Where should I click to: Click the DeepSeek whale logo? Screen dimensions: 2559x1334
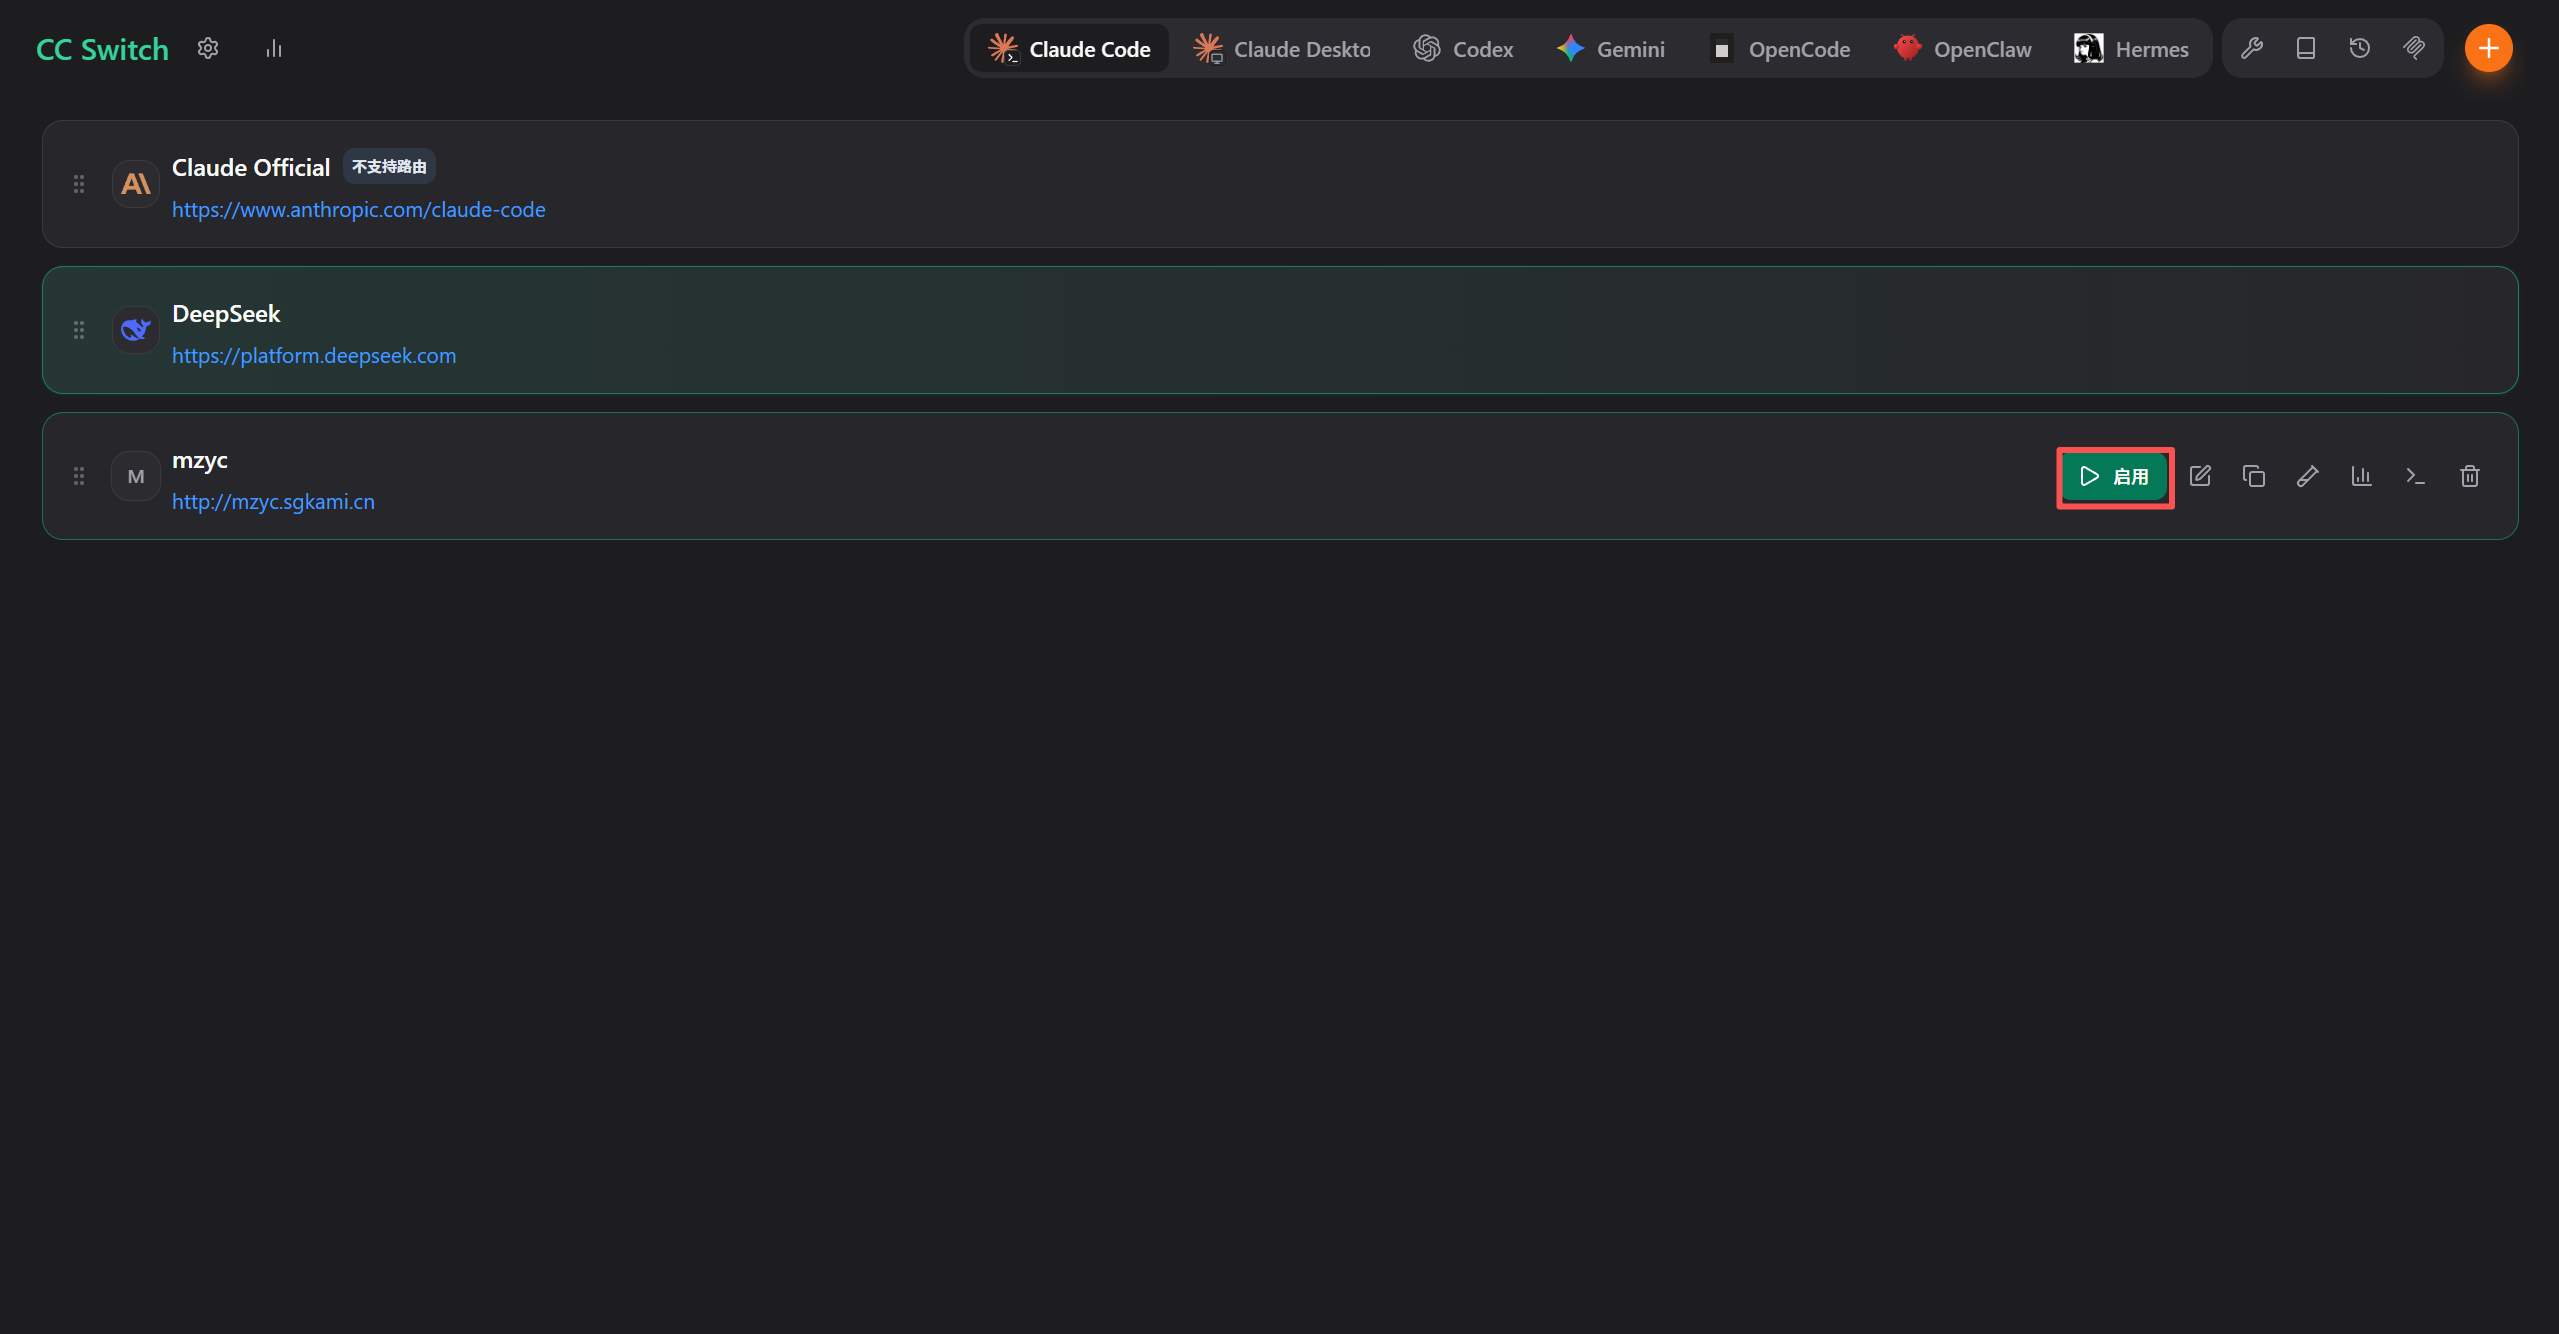[136, 330]
